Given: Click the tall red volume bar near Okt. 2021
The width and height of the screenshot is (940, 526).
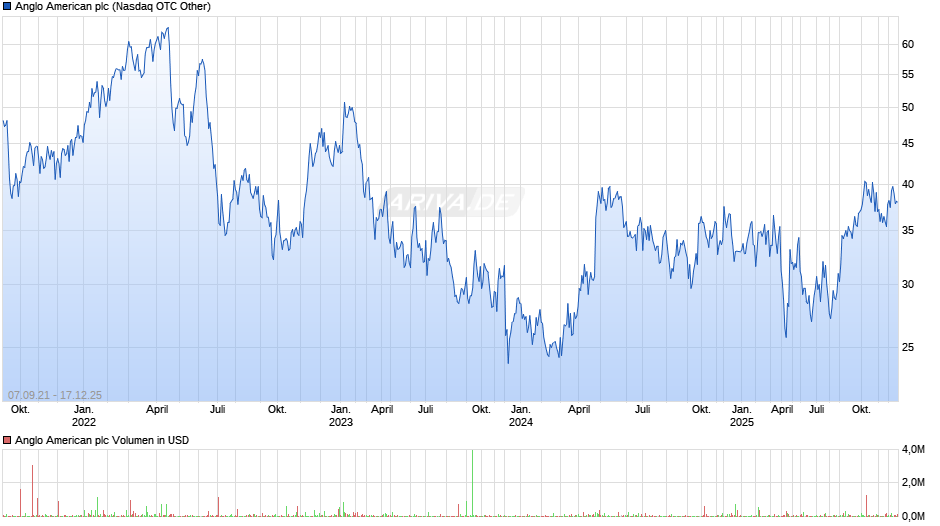Looking at the screenshot, I should 32,491.
